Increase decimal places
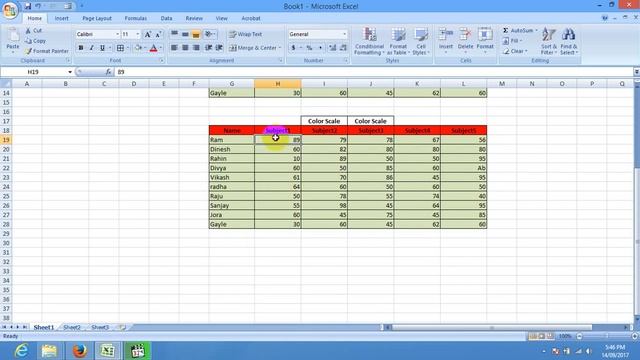This screenshot has height=360, width=640. point(332,48)
